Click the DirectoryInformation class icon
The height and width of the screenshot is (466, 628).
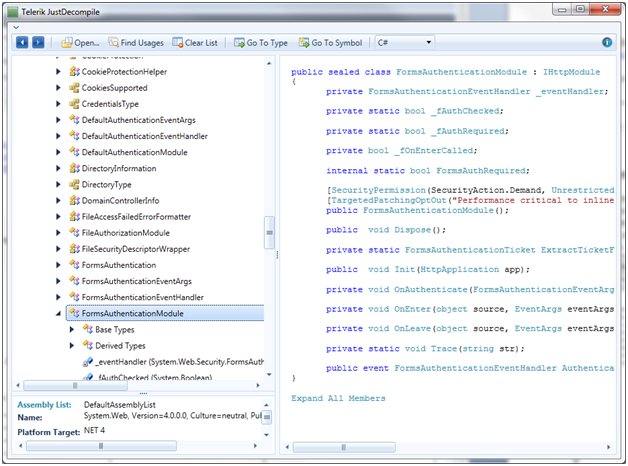coord(74,168)
